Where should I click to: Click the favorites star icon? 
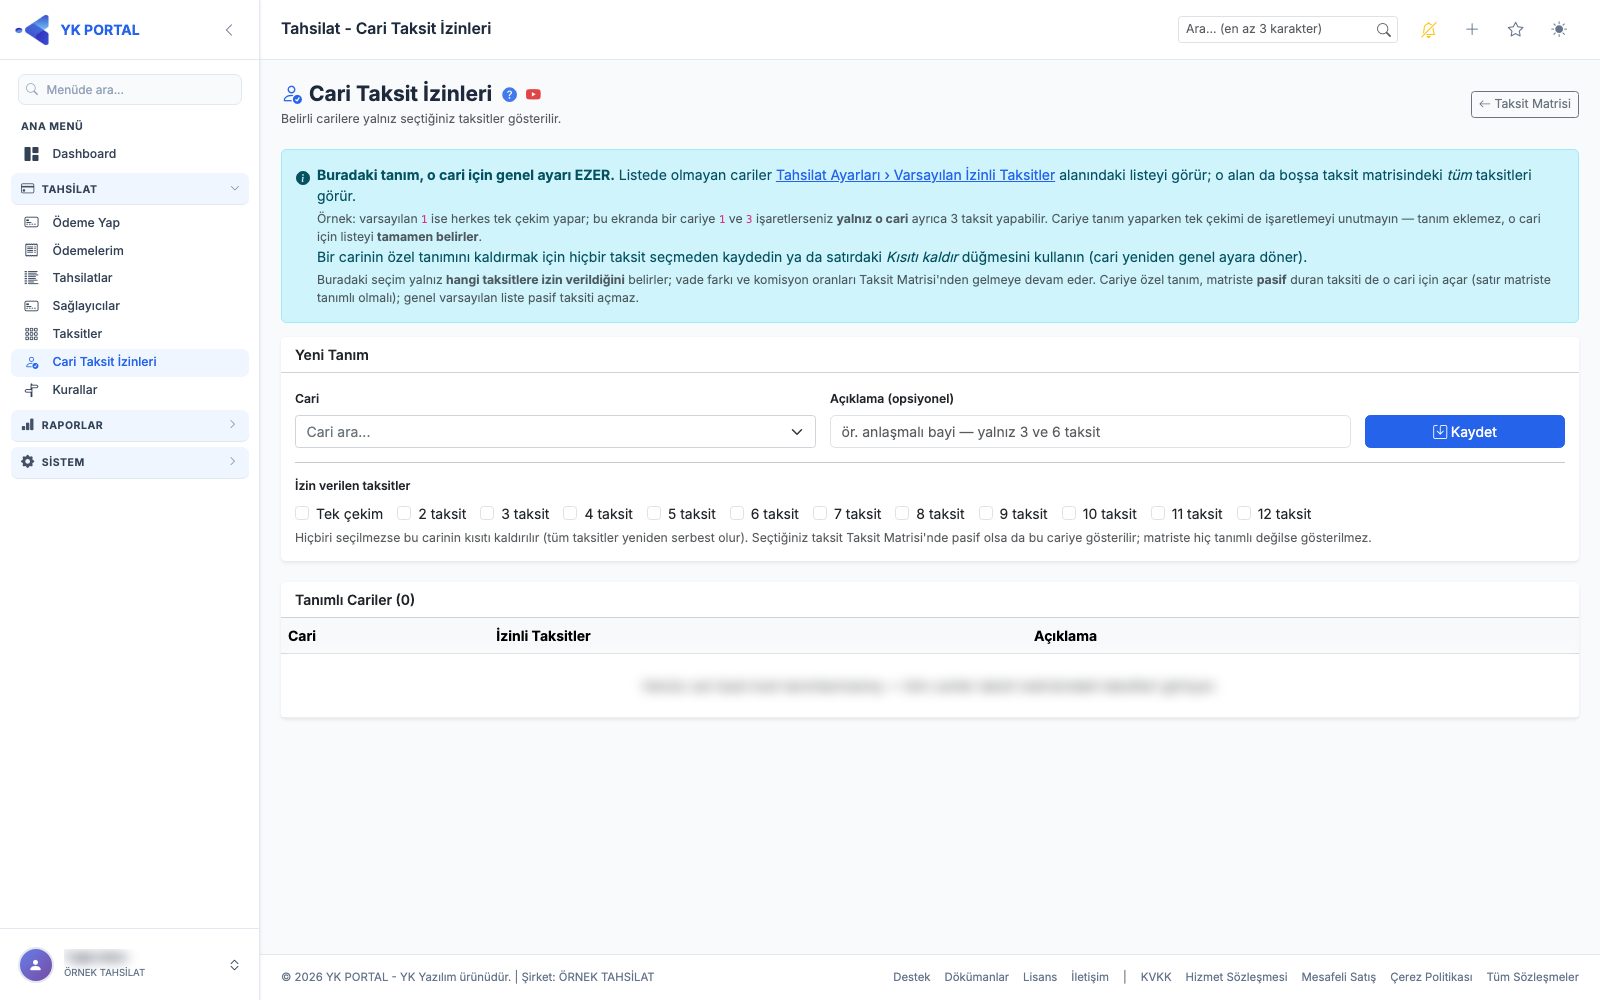point(1515,30)
